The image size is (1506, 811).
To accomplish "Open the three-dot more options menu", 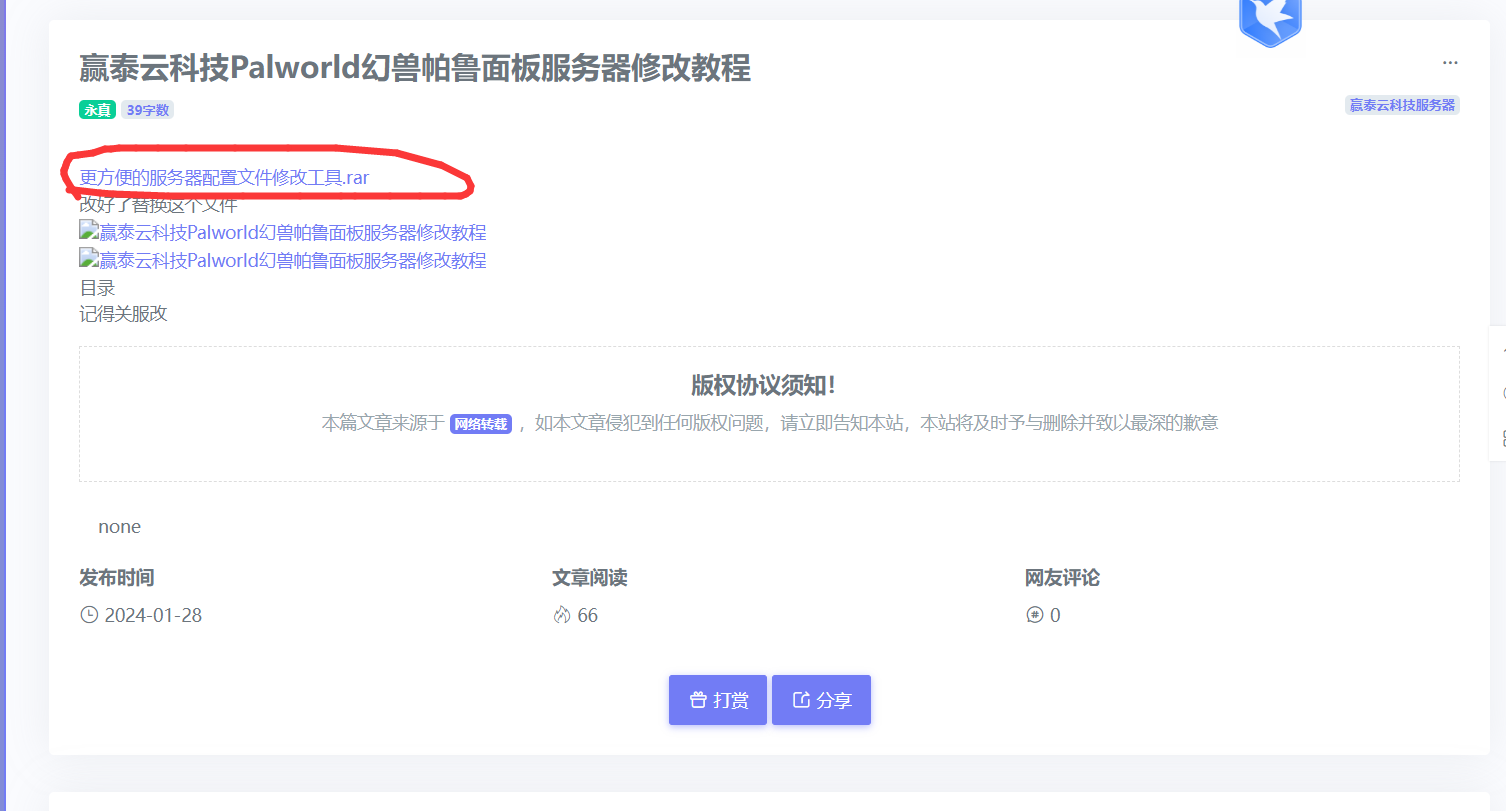I will (1450, 63).
